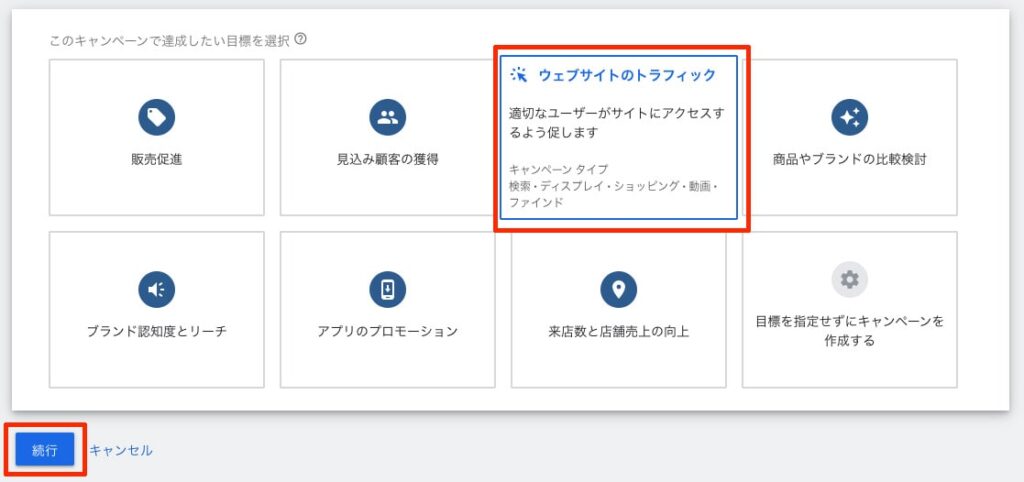Click the このキャンペーンで達成したい目標を選択 heading
This screenshot has width=1024, height=482.
169,40
